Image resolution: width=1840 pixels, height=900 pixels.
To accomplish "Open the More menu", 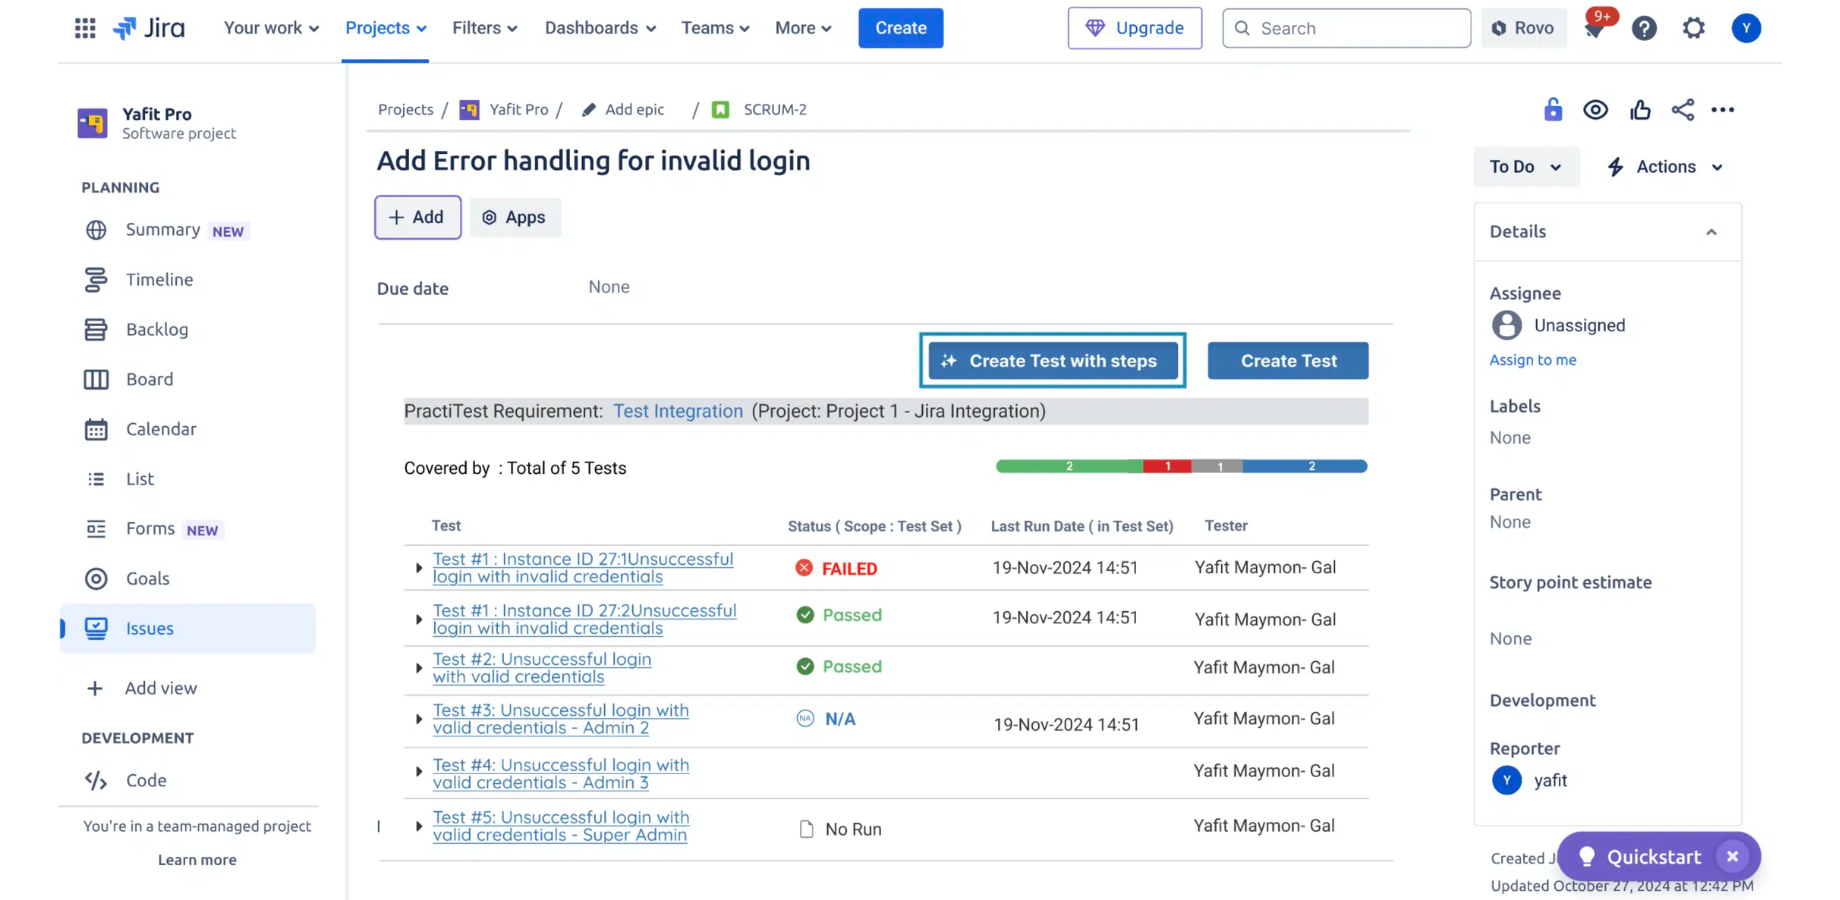I will click(803, 28).
